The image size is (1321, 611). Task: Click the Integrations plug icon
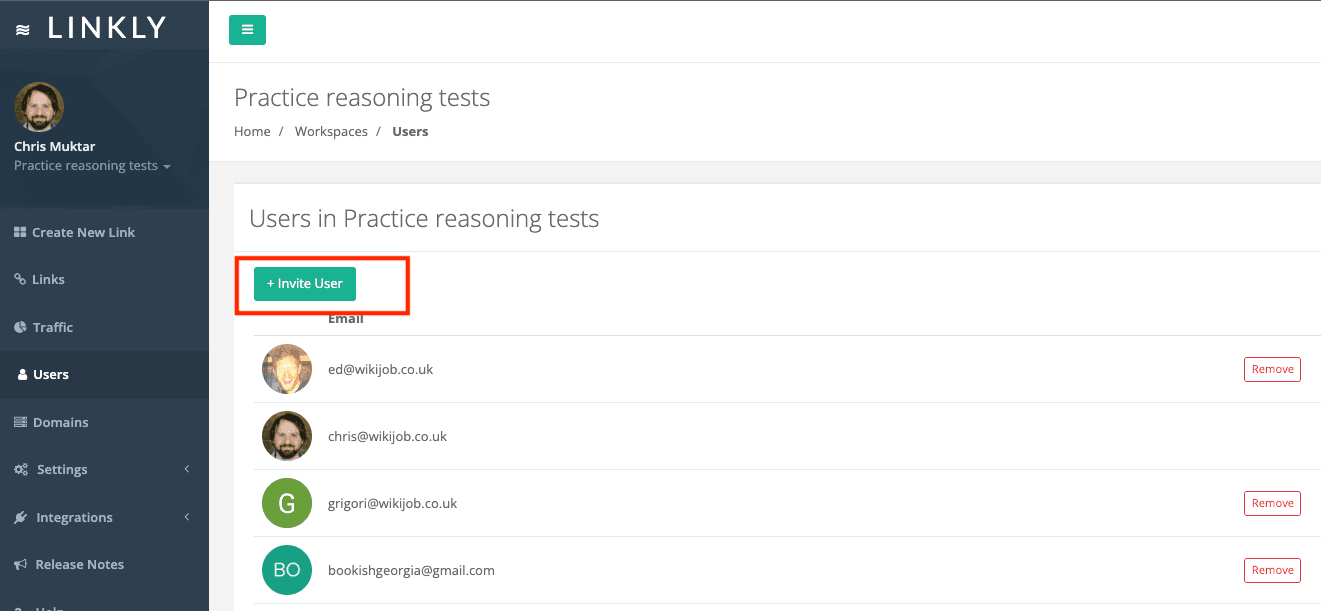20,518
